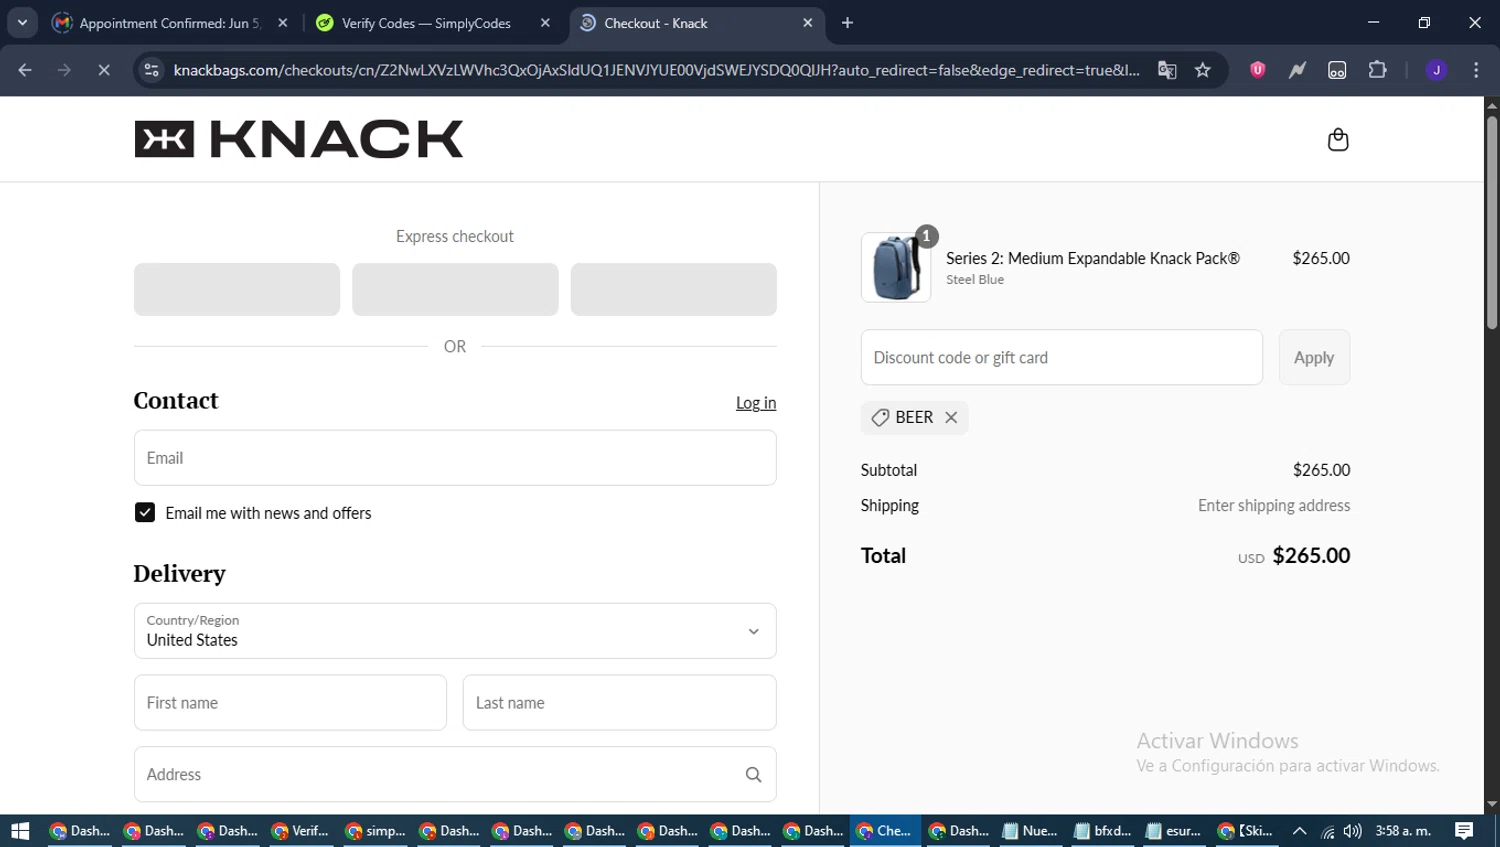Click the Knack Pack backpack thumbnail
This screenshot has width=1500, height=847.
[896, 267]
